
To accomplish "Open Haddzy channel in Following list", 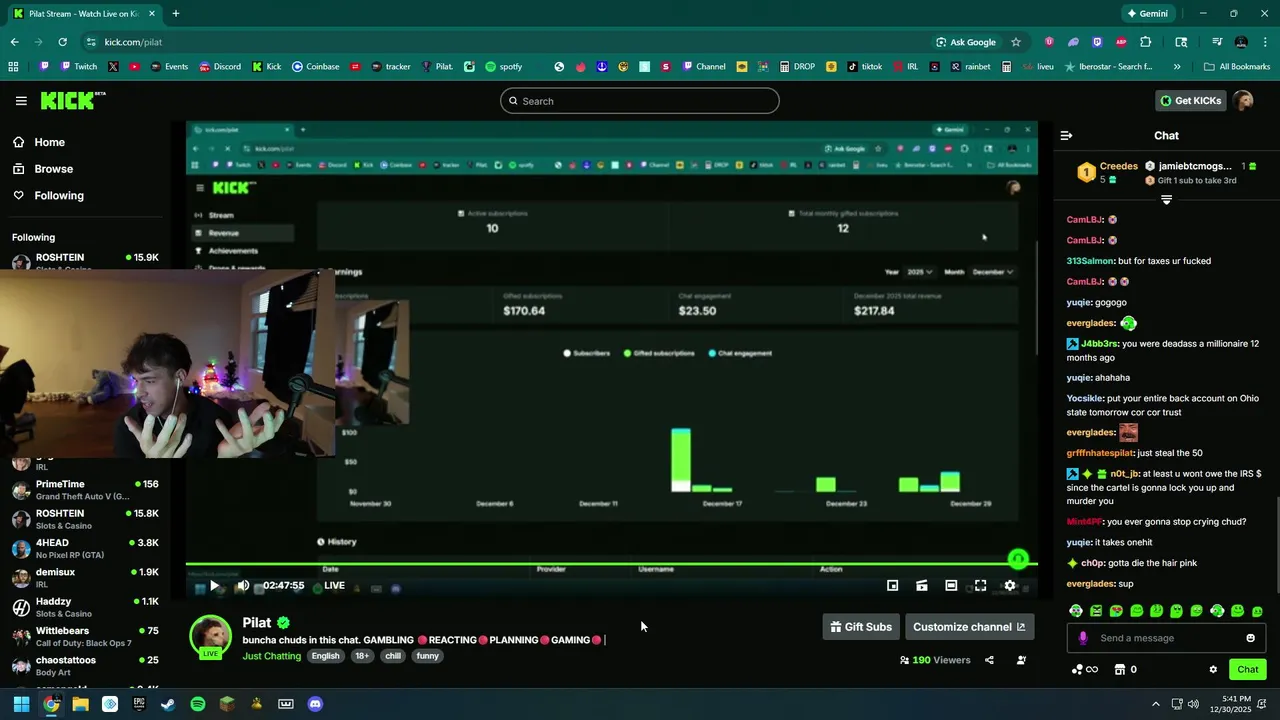I will 85,607.
